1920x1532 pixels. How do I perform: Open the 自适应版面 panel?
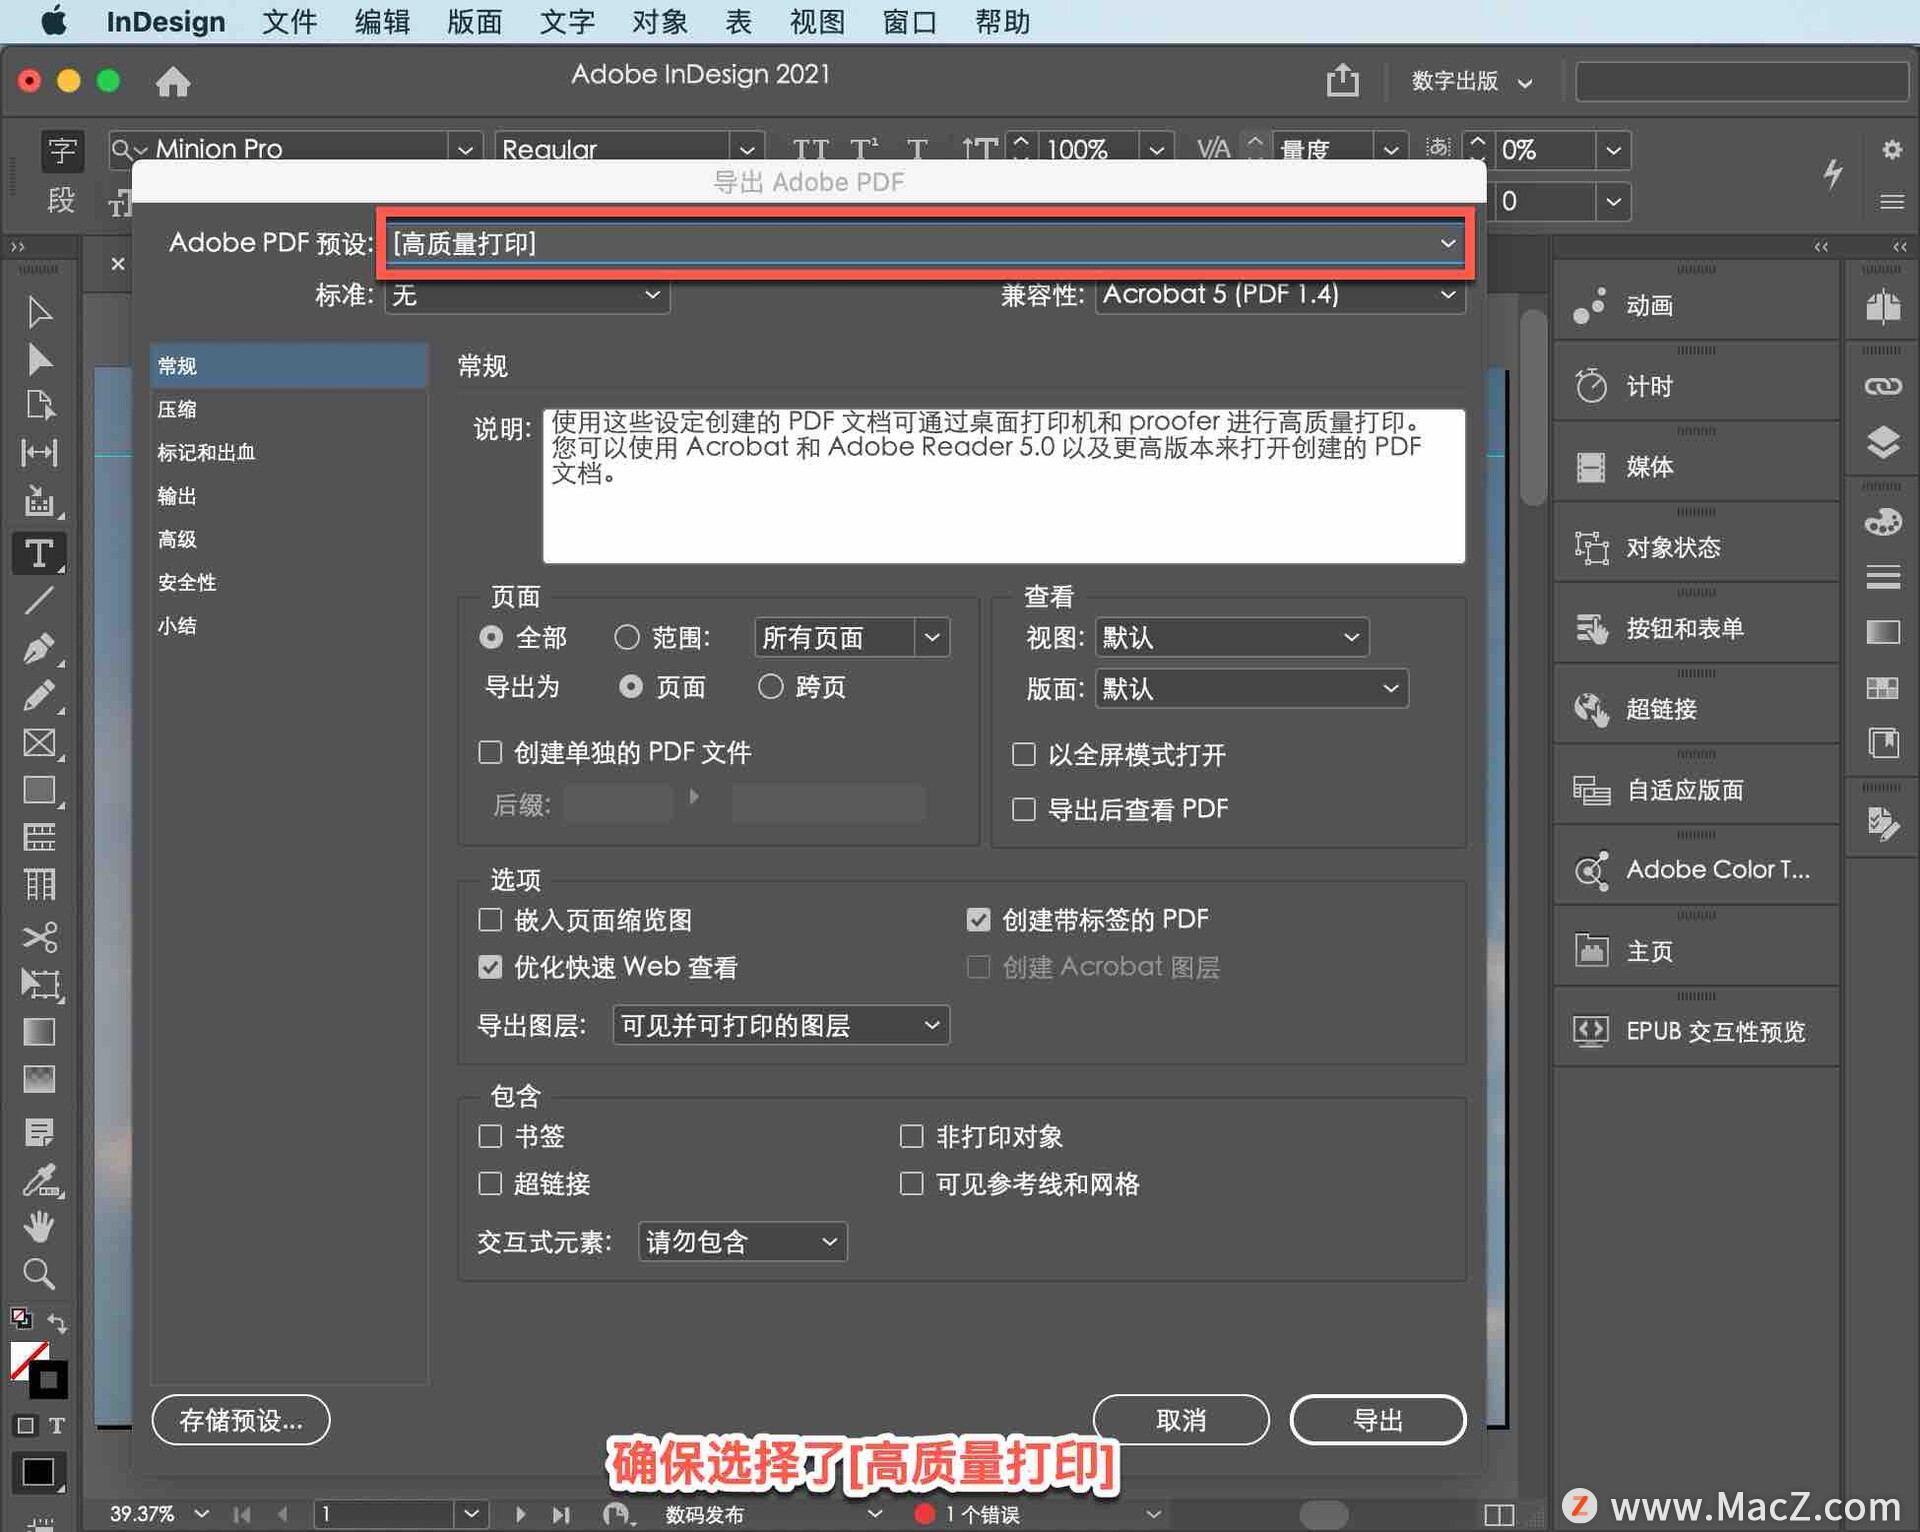click(x=1696, y=791)
